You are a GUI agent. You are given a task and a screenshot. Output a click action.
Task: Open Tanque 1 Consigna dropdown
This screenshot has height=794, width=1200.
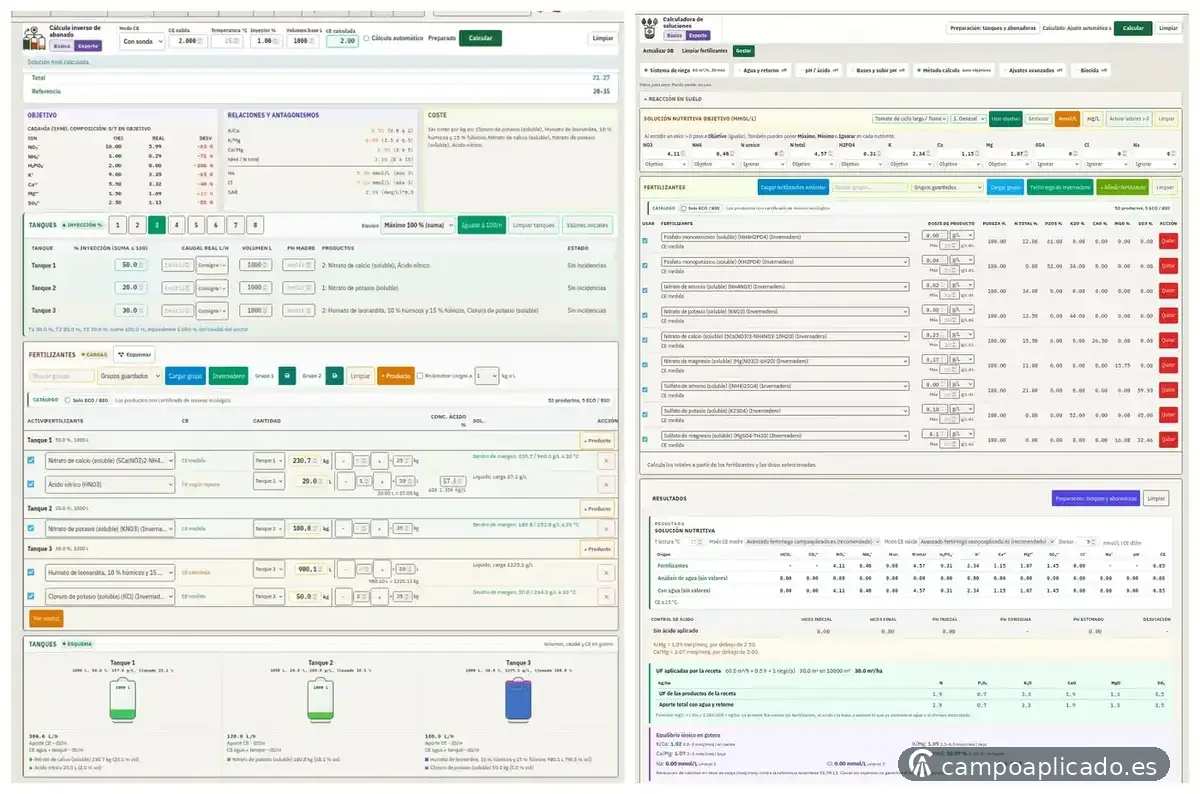[211, 265]
